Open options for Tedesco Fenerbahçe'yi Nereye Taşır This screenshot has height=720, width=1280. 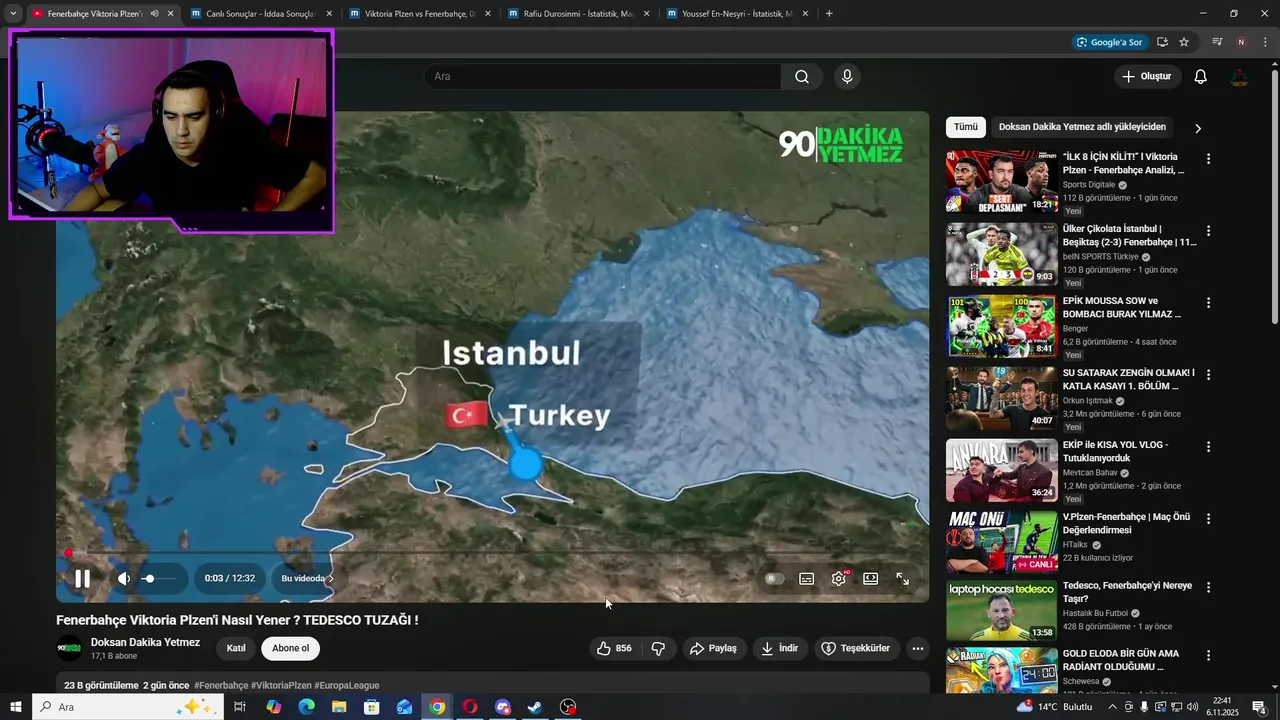pos(1208,588)
